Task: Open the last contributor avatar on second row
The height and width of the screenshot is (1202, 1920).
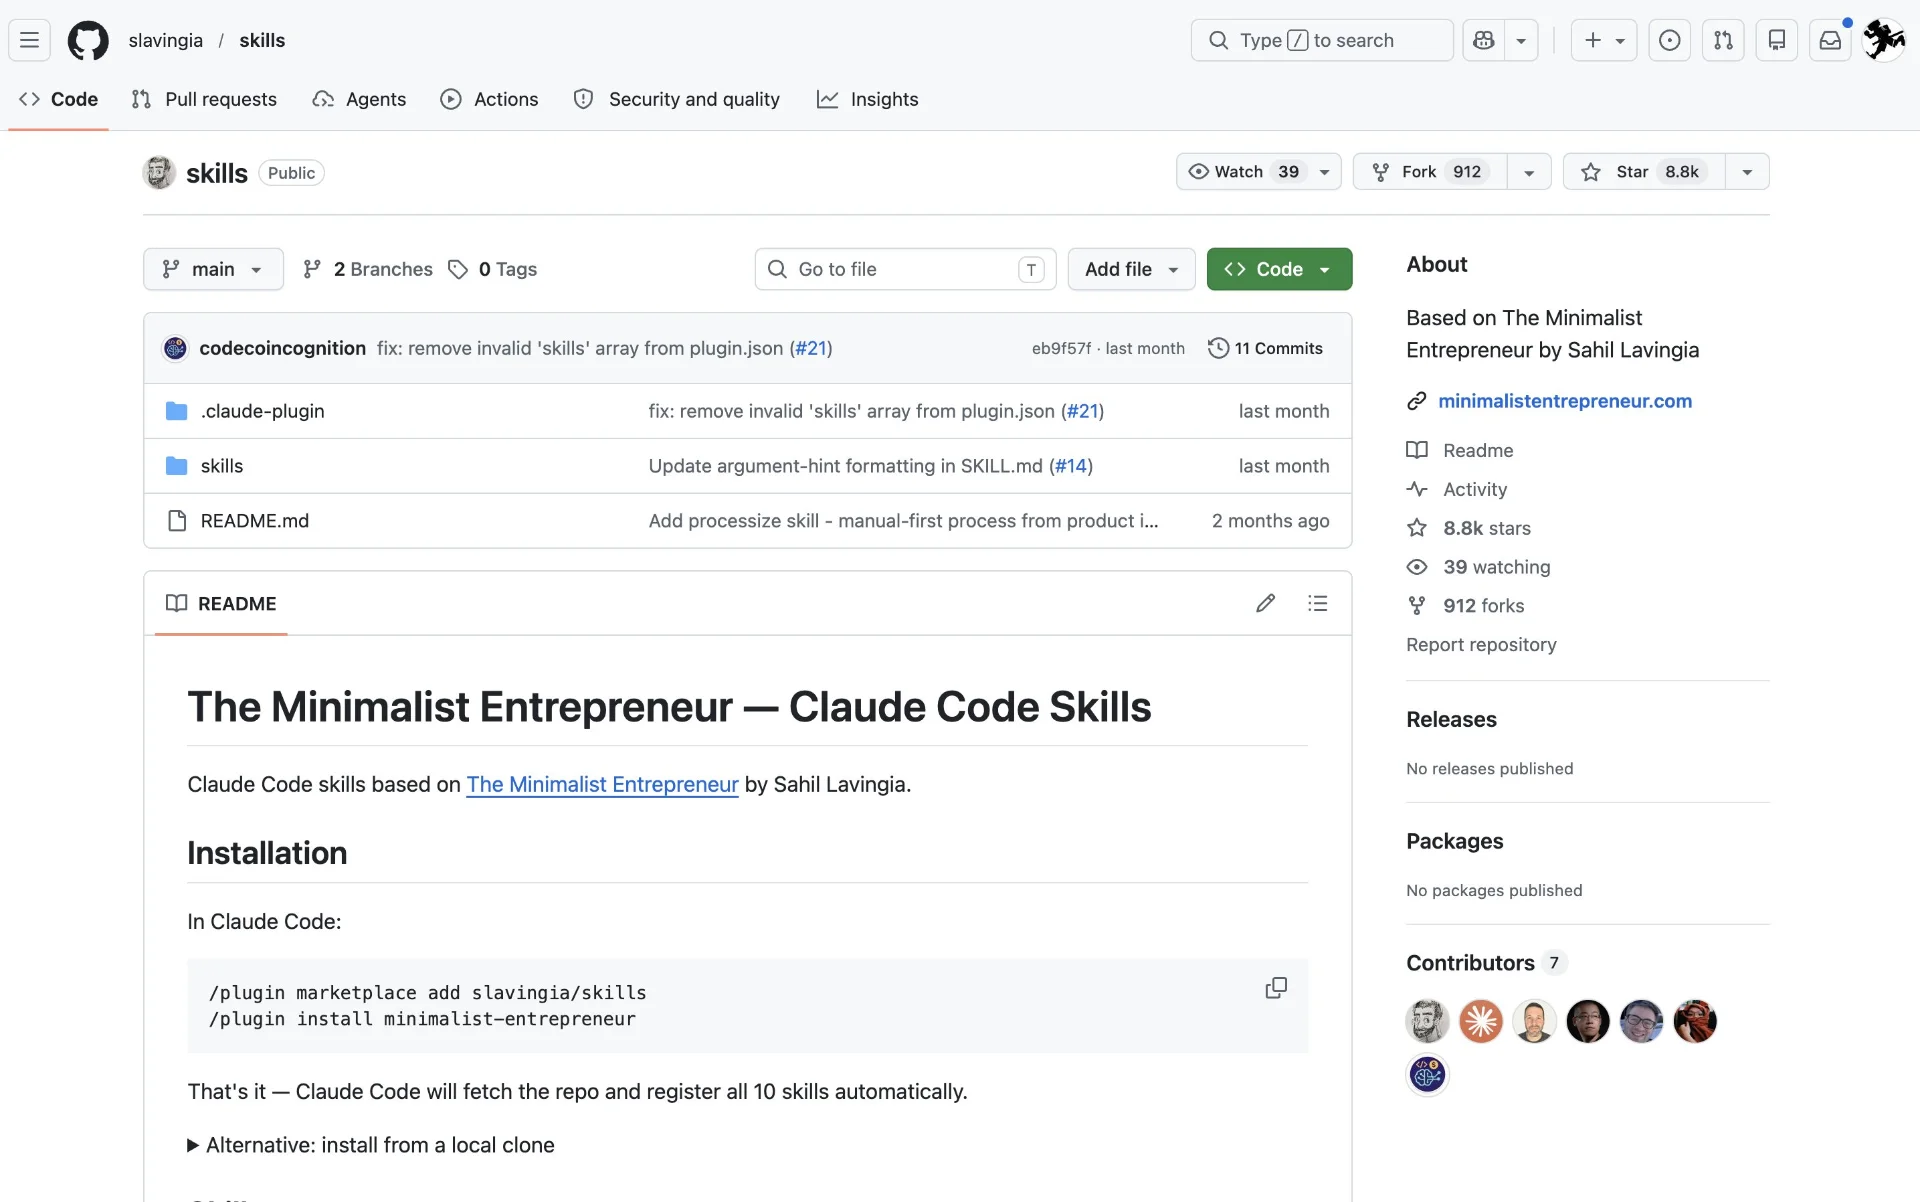Action: pos(1427,1075)
